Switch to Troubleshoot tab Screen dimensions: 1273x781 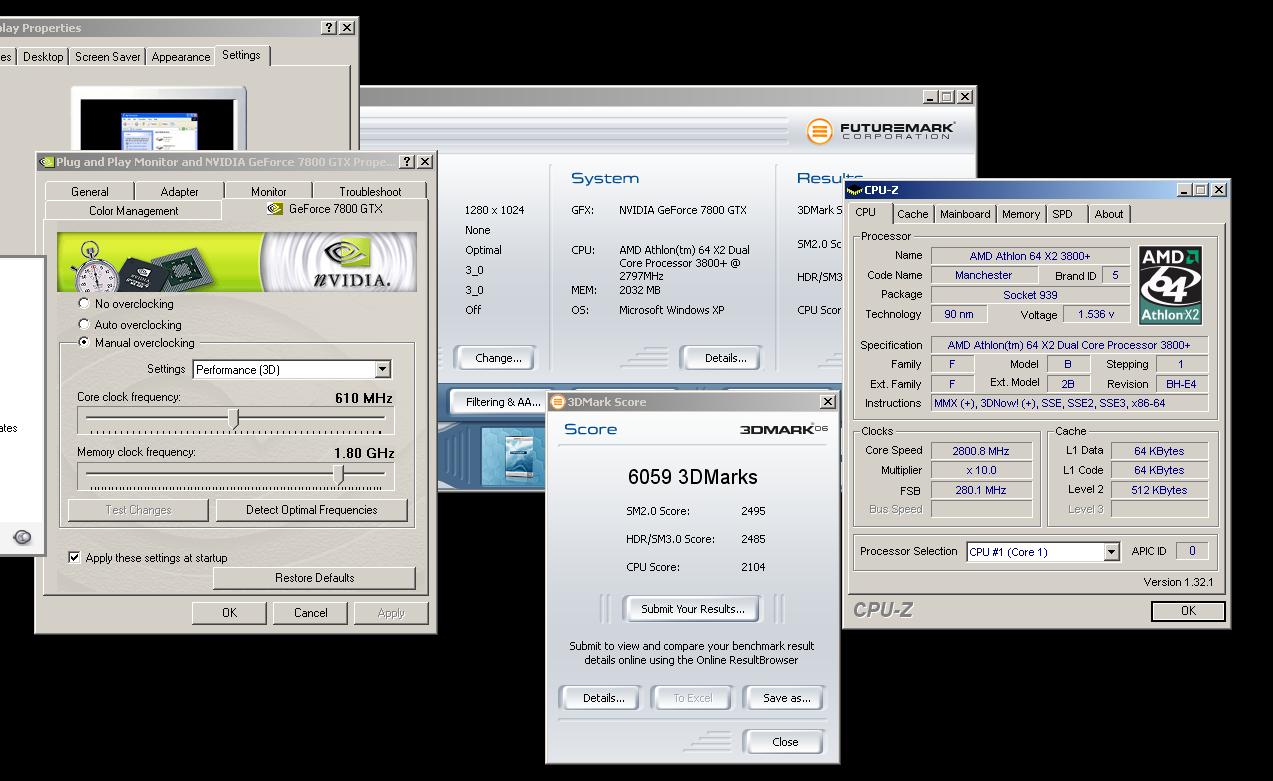[370, 191]
